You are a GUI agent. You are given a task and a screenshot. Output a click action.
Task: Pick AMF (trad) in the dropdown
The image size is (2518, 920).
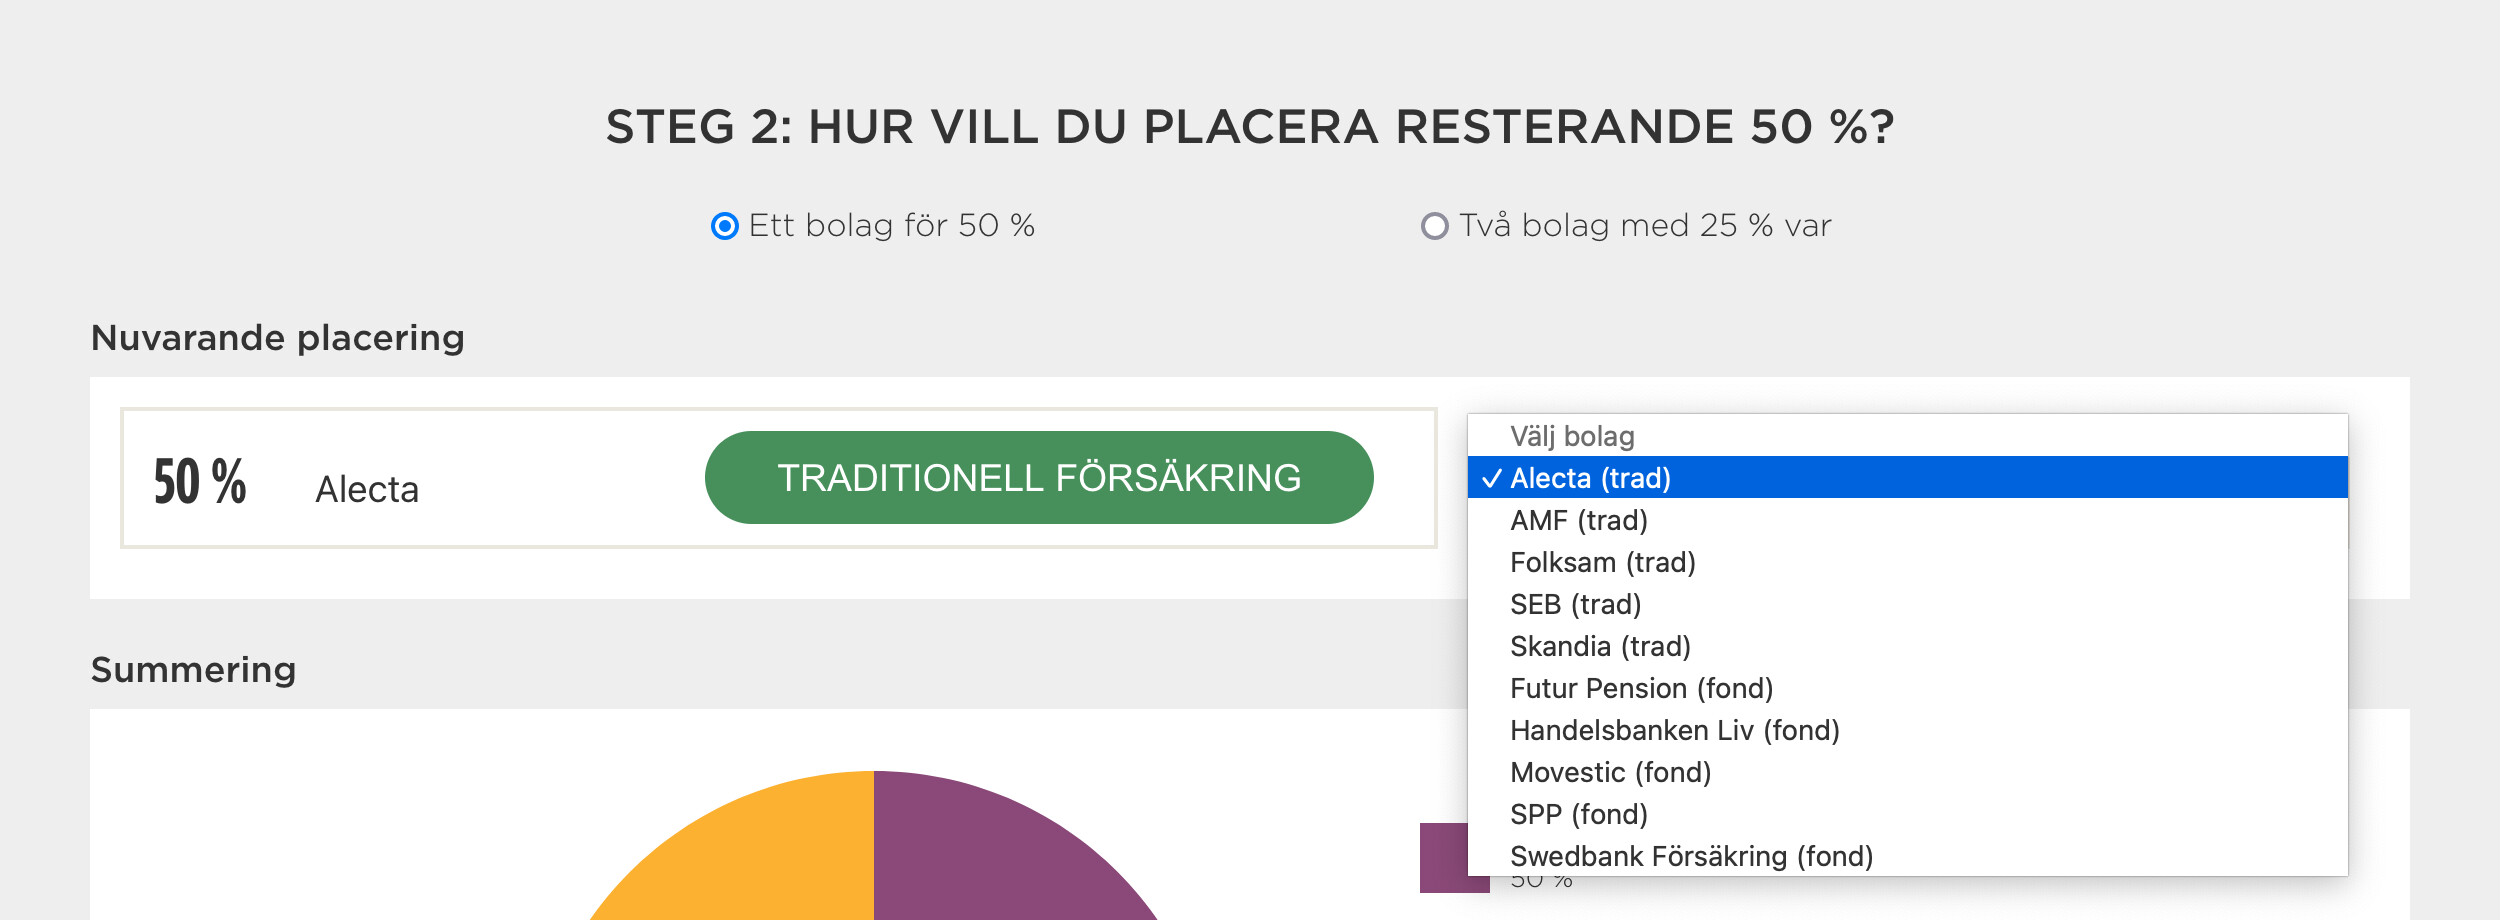click(x=1579, y=520)
